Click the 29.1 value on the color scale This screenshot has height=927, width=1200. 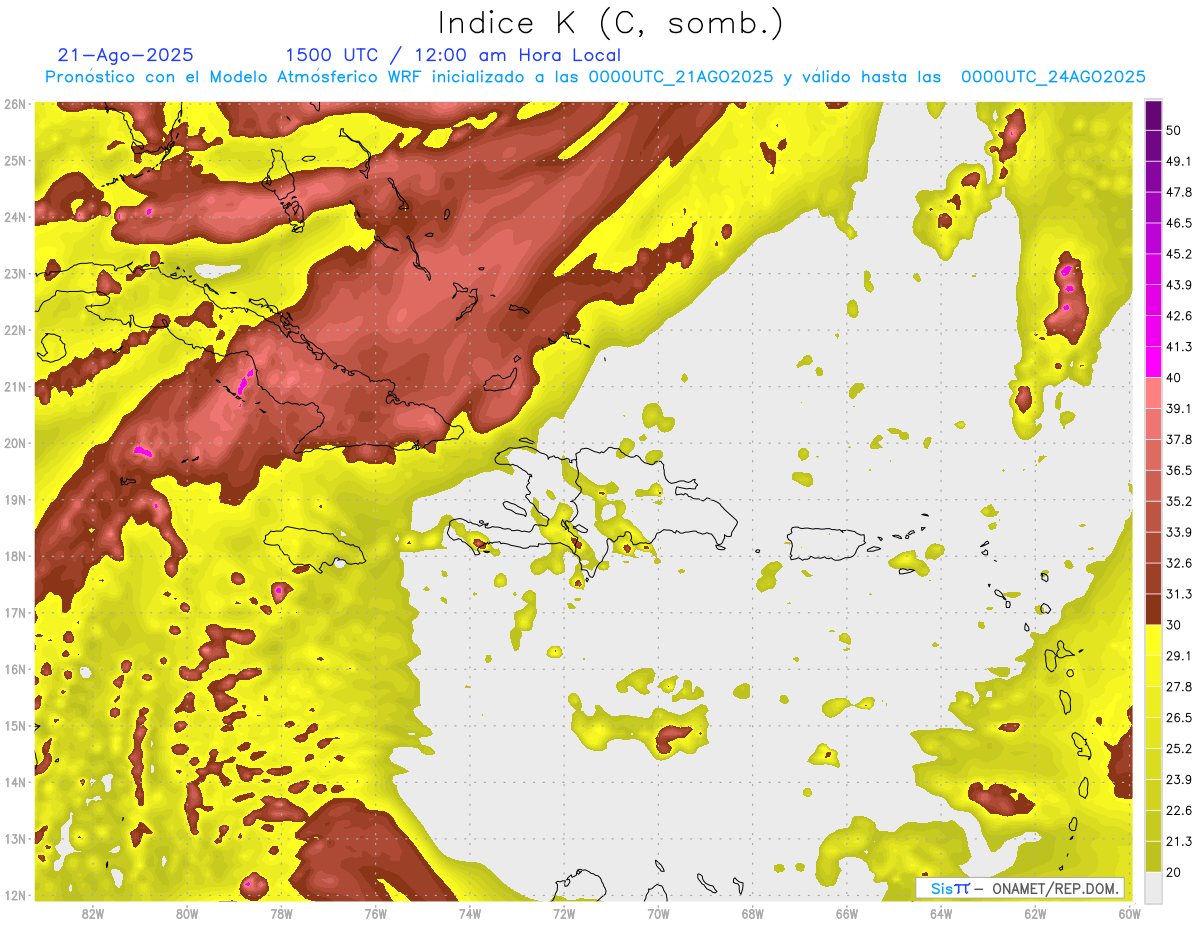pos(1178,655)
